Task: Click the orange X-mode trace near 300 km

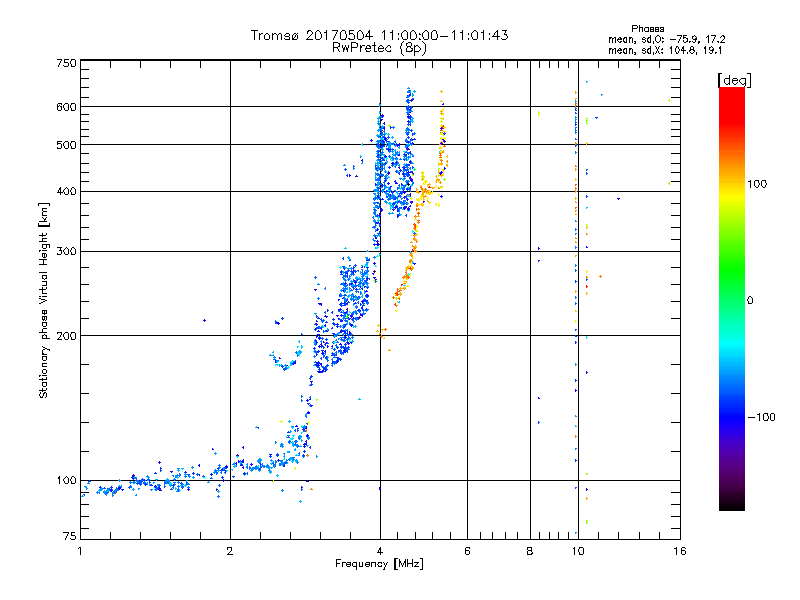Action: [x=412, y=251]
